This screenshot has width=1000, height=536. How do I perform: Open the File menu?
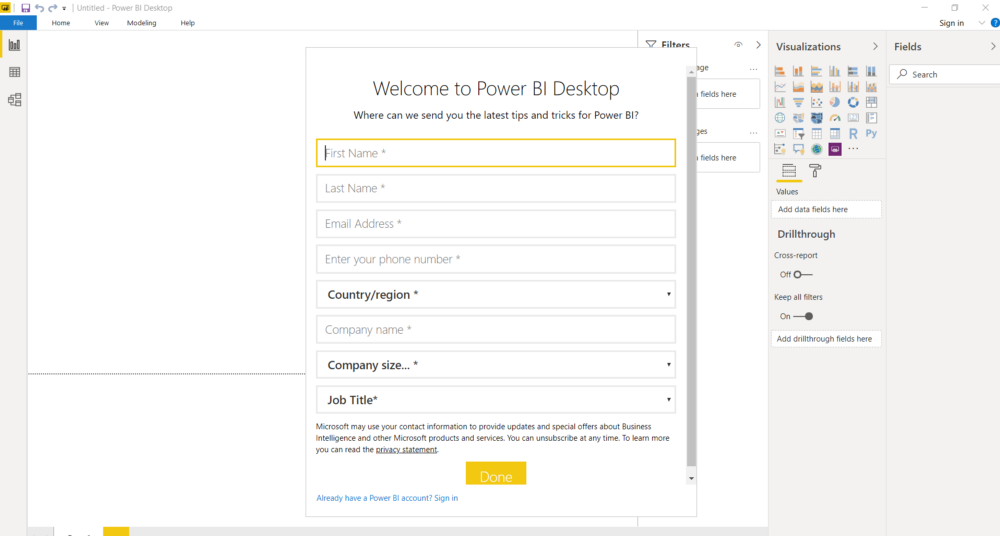click(18, 23)
